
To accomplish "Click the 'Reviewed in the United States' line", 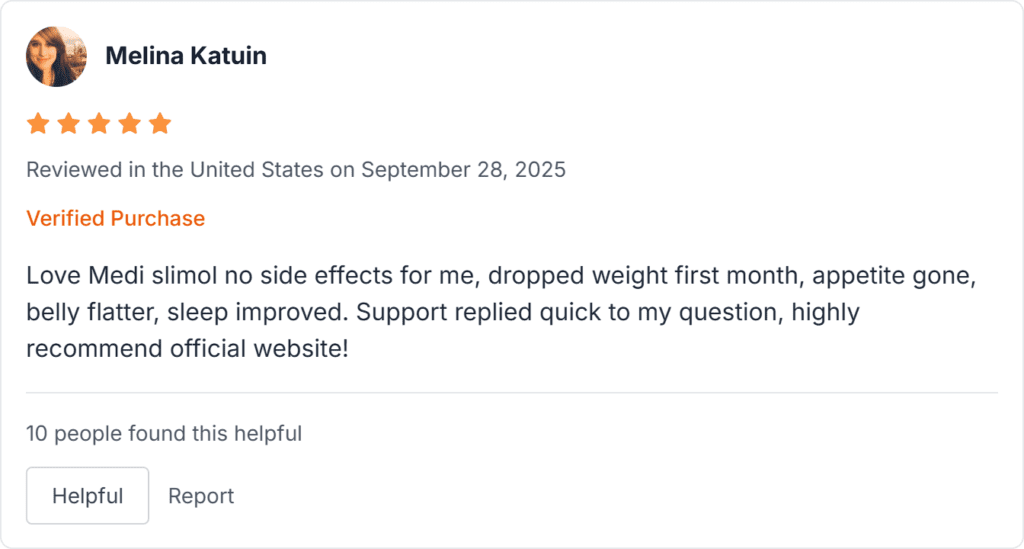I will [x=175, y=169].
